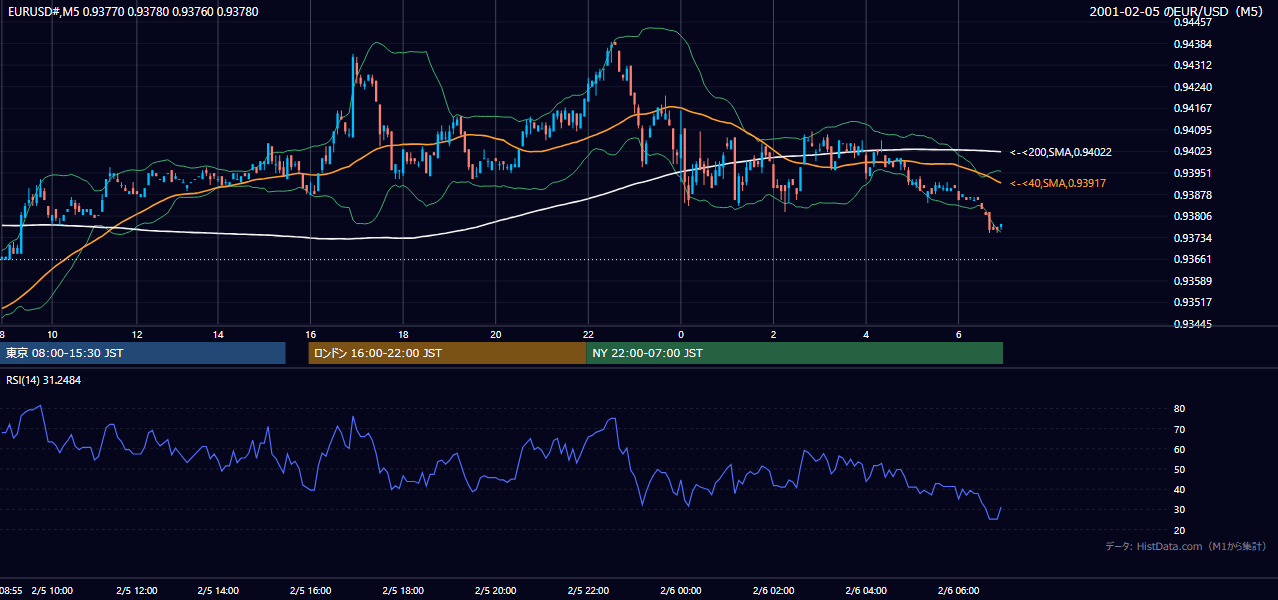Click hour label 14 below price chart

[x=218, y=334]
